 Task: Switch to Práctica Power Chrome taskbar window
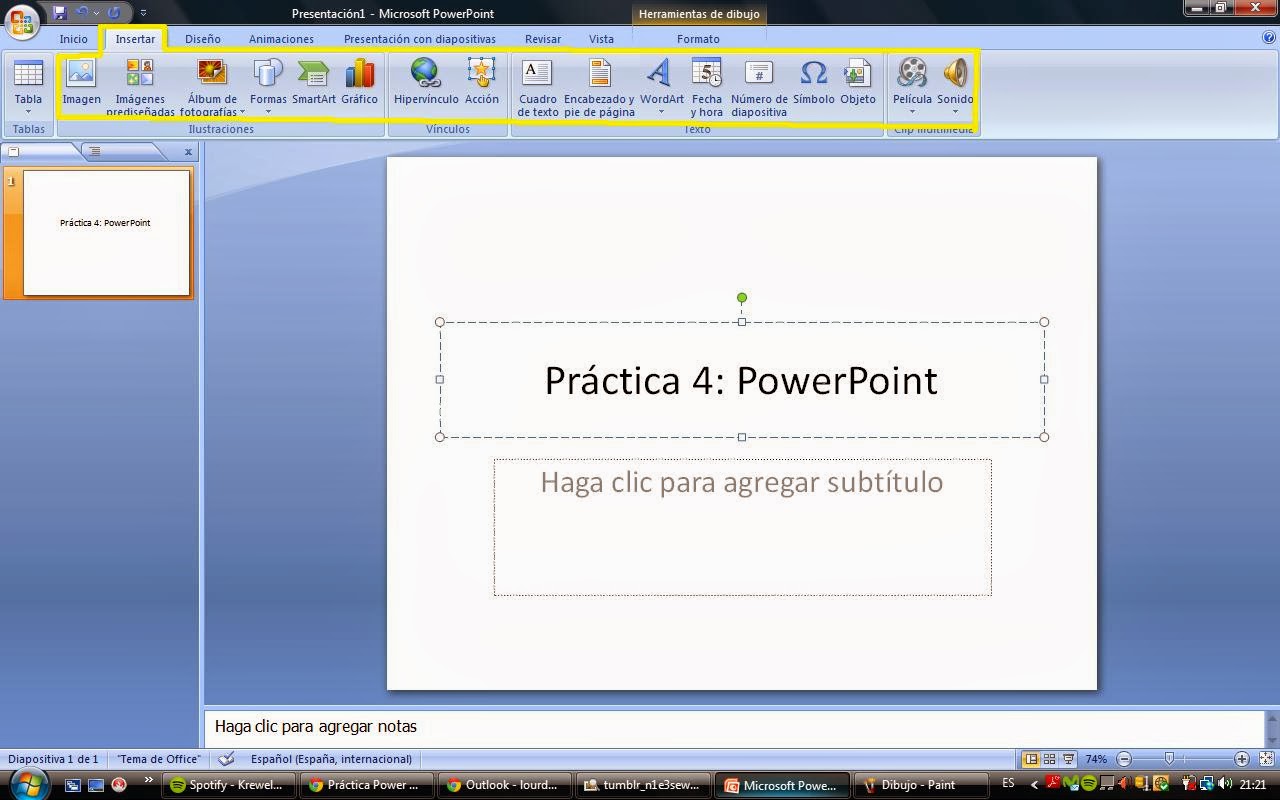[x=367, y=785]
